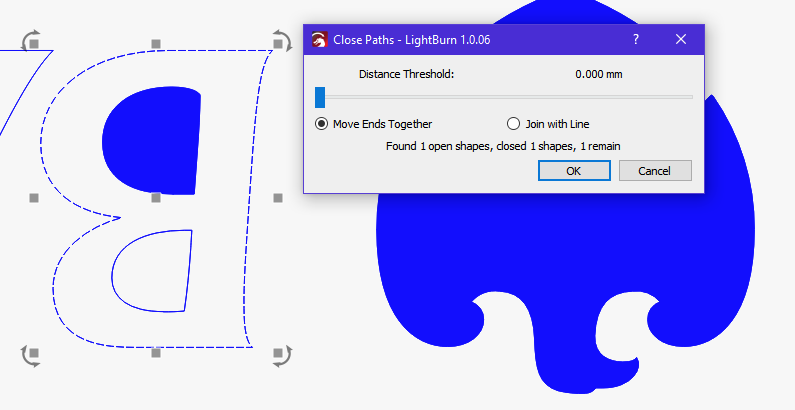Click the top-center resize handle
The height and width of the screenshot is (410, 795).
coord(156,44)
